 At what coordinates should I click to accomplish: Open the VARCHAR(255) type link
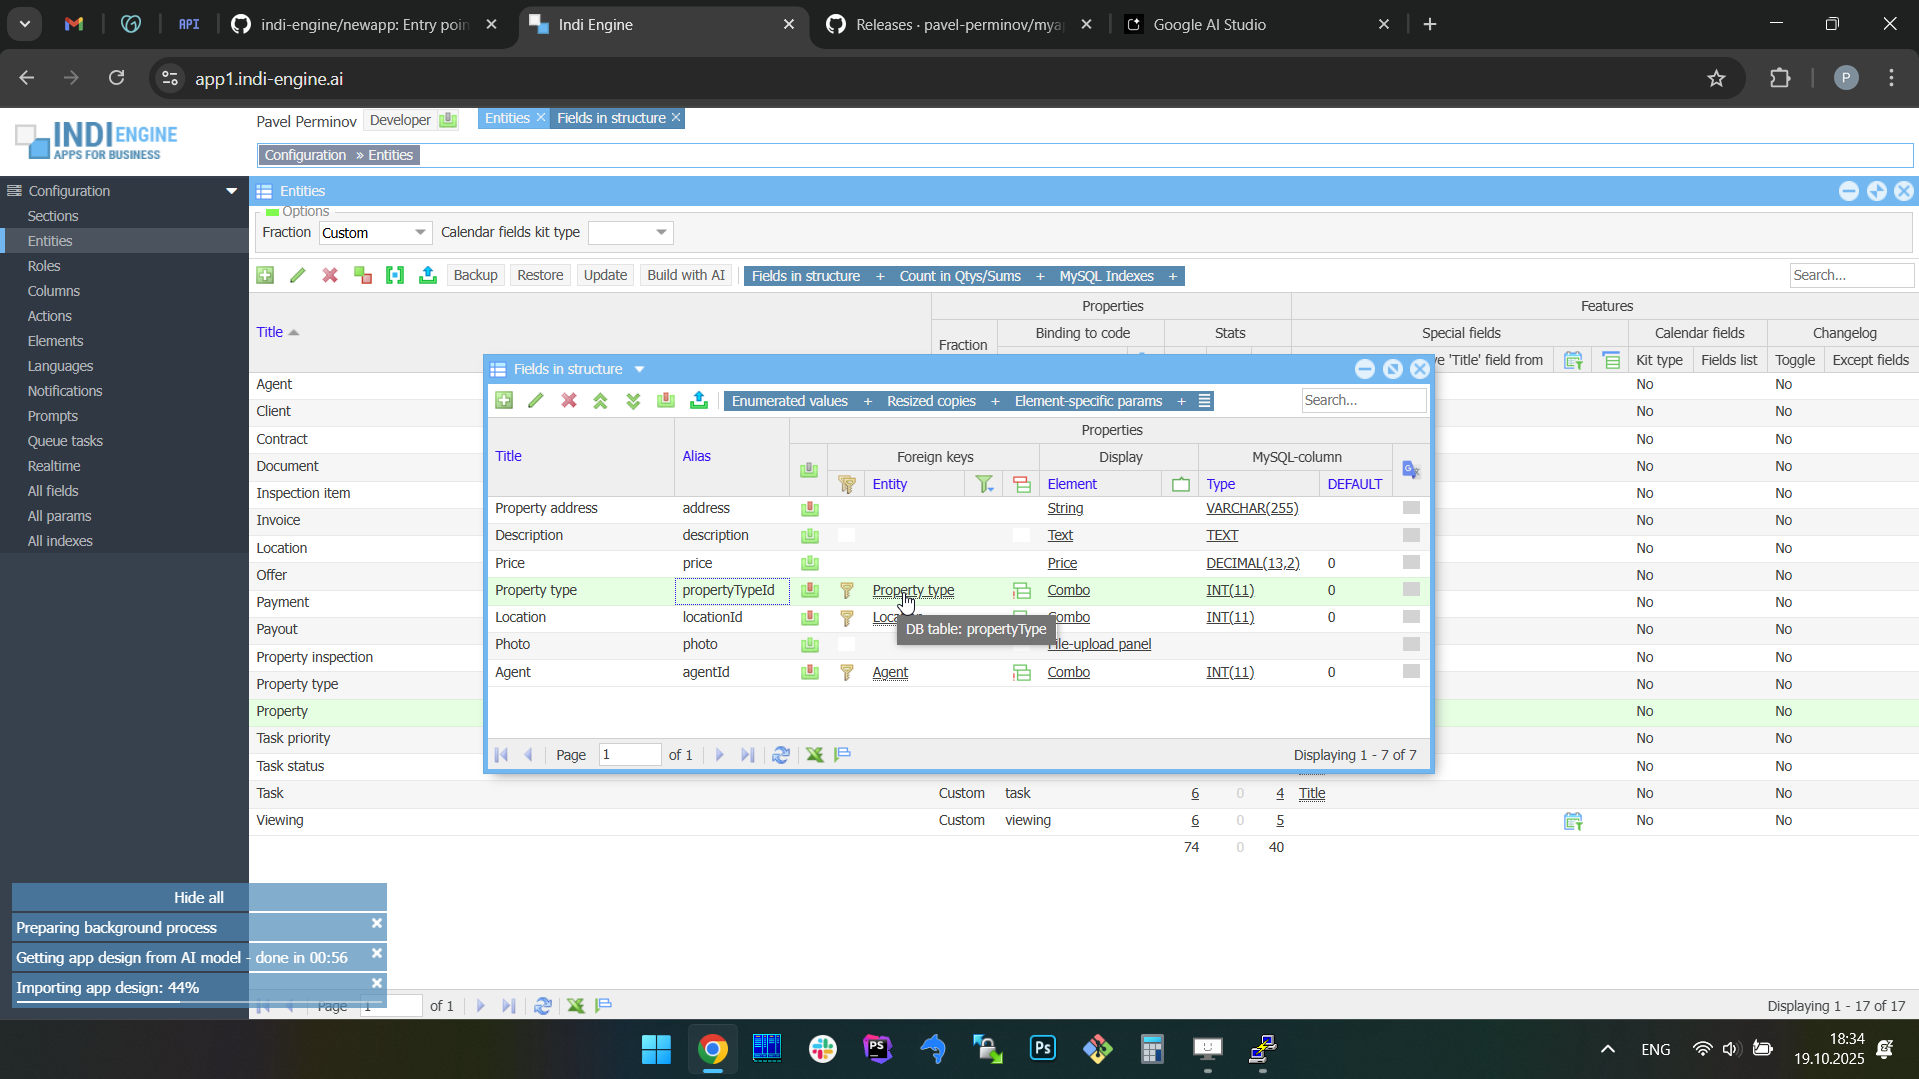click(x=1252, y=509)
